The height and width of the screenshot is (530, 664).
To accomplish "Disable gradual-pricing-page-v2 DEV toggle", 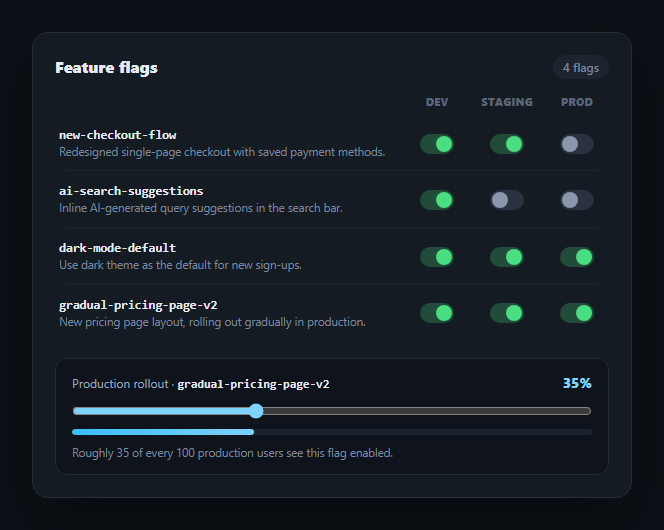I will coord(437,313).
